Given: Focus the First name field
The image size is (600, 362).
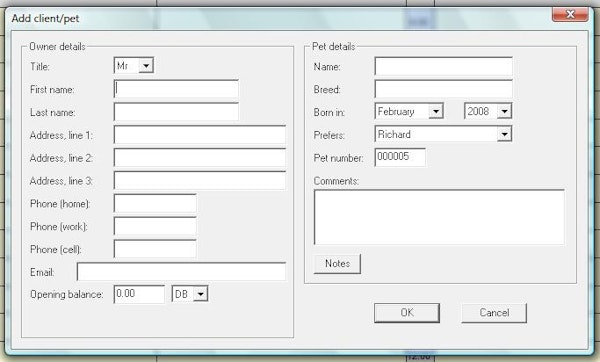Looking at the screenshot, I should tap(176, 89).
